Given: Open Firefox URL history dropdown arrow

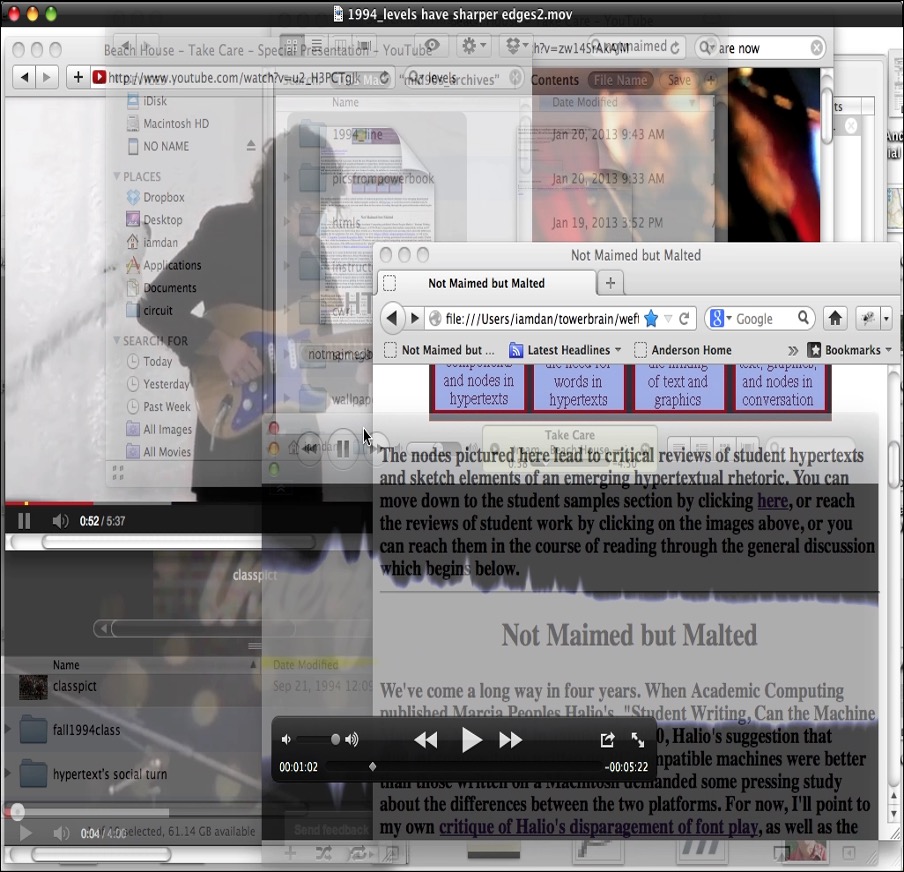Looking at the screenshot, I should pyautogui.click(x=668, y=318).
